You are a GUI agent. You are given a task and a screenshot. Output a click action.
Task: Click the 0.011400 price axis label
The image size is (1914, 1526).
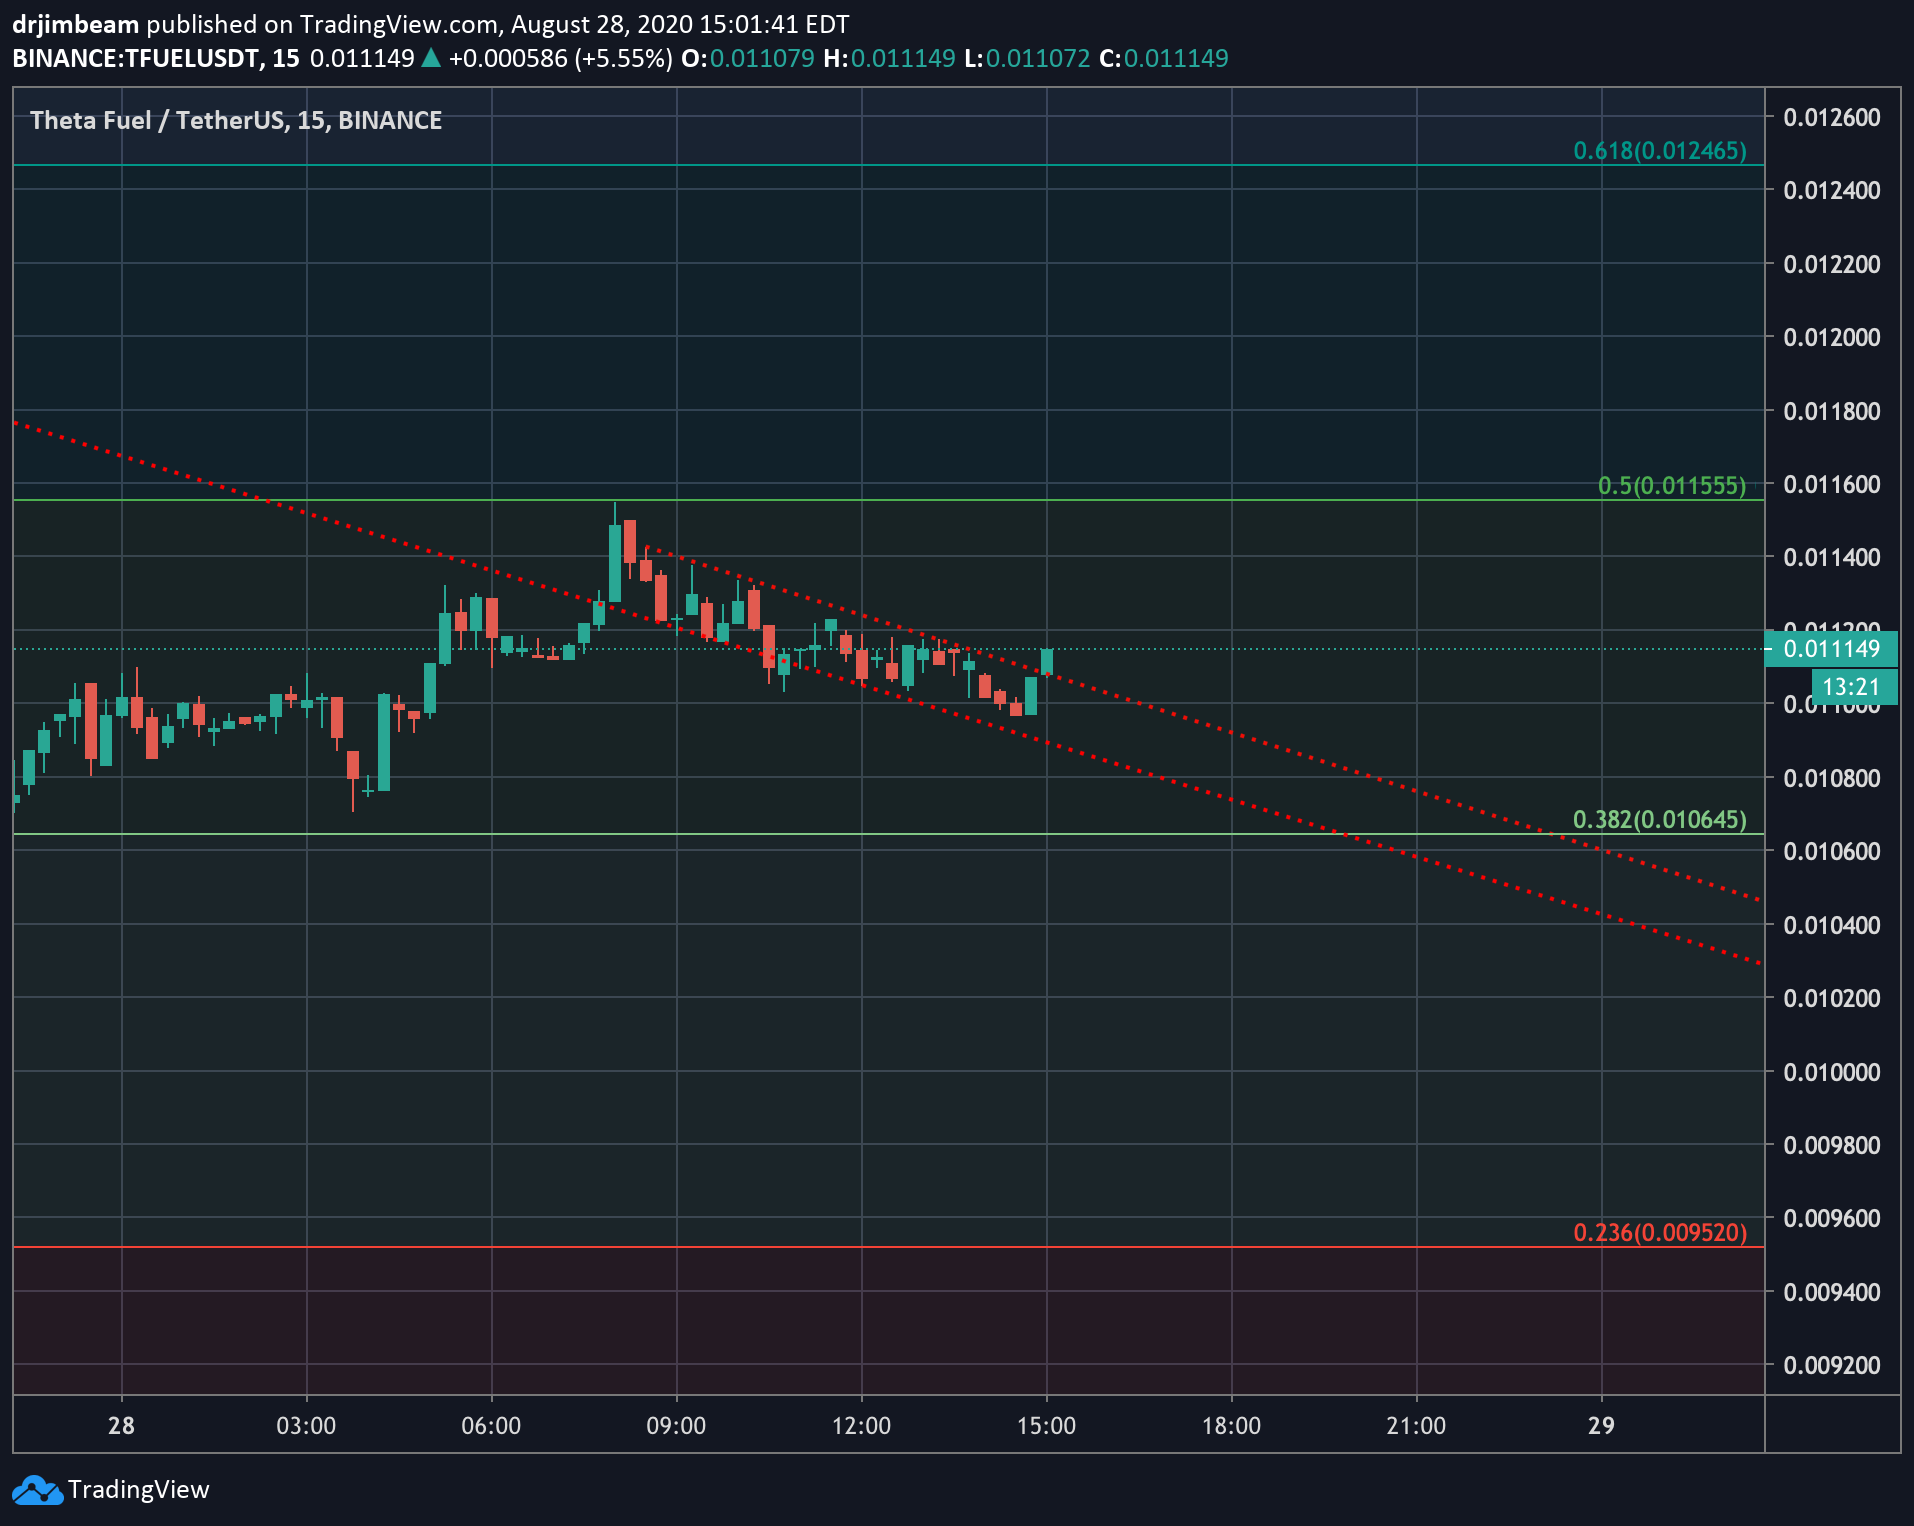[x=1832, y=557]
